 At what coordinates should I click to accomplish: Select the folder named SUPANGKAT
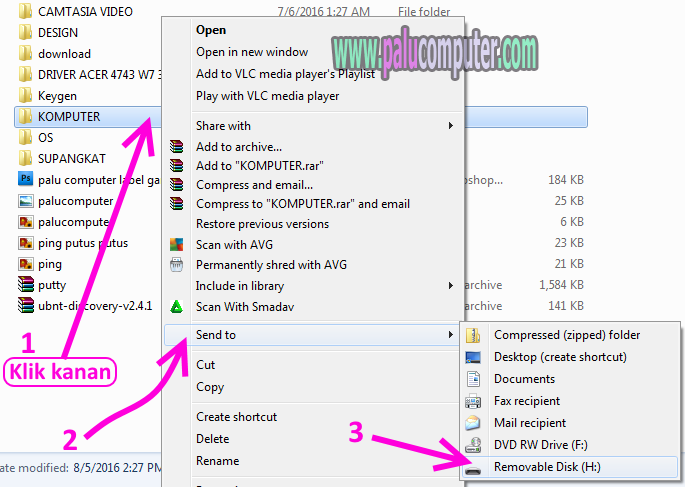tap(72, 159)
